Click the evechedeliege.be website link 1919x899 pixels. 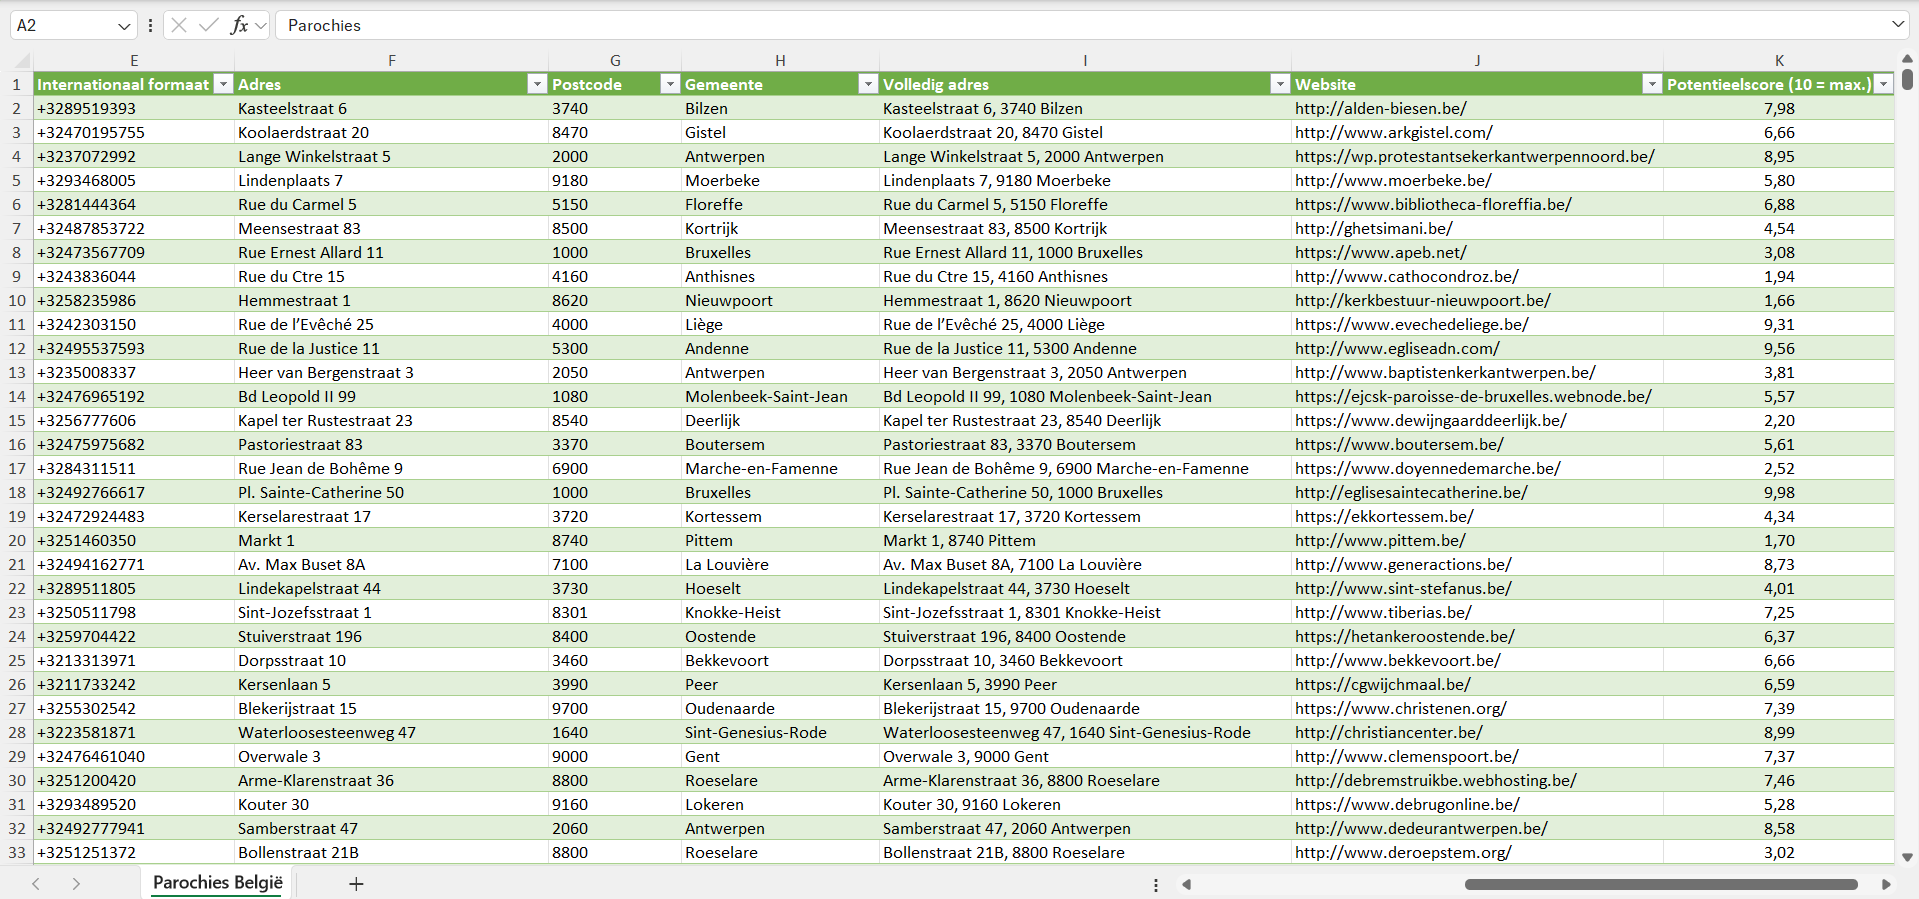pyautogui.click(x=1411, y=324)
